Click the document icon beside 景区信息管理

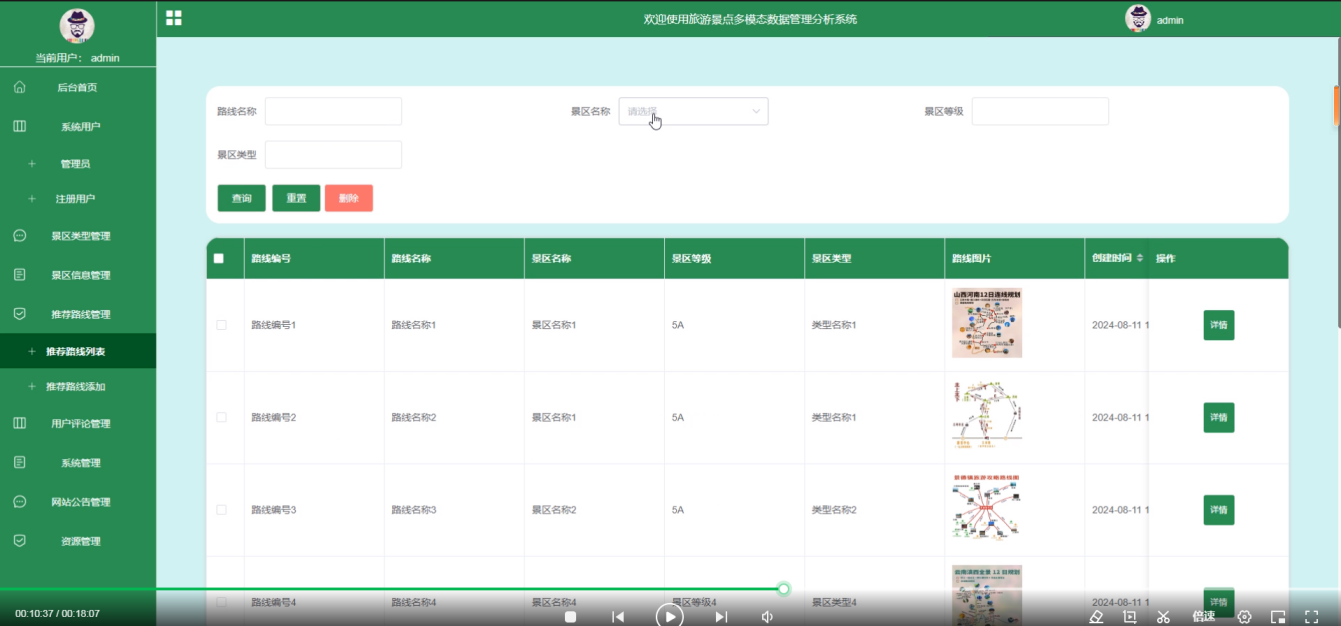coord(19,275)
